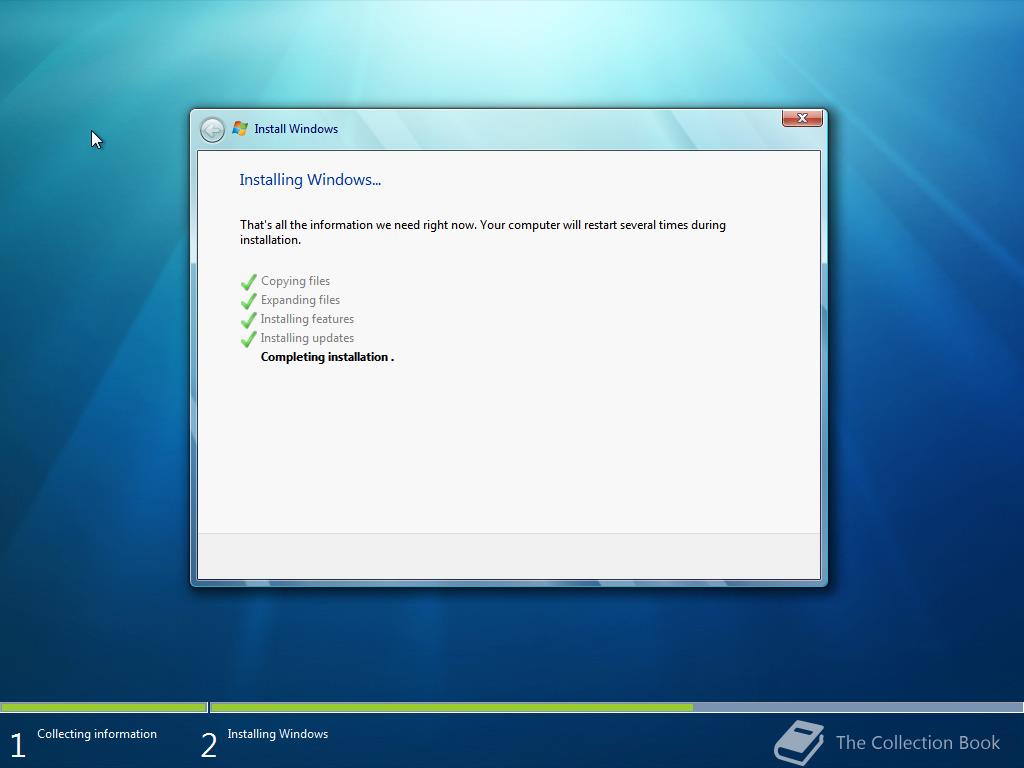Click the checkmark next to Installing features

pos(248,319)
